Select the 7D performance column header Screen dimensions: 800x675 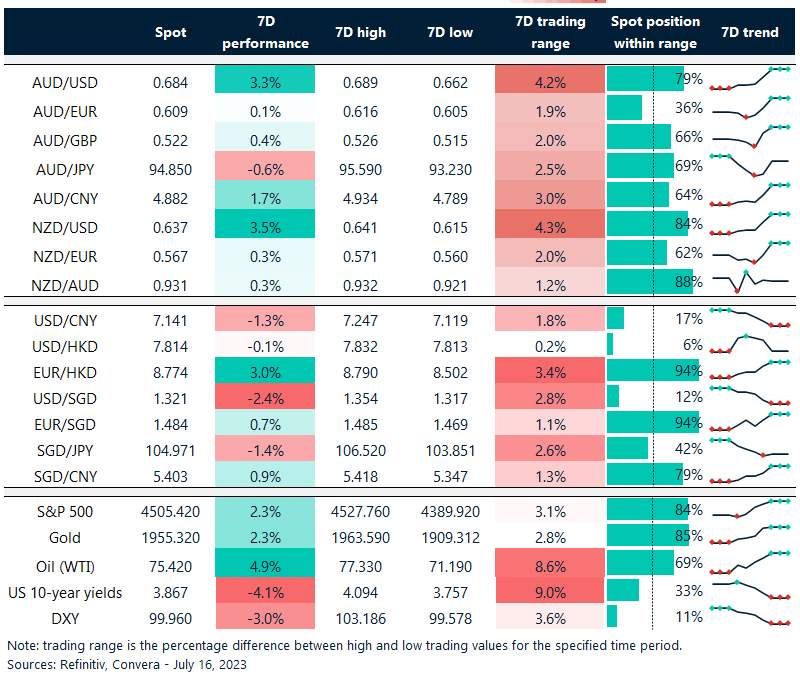pyautogui.click(x=264, y=32)
